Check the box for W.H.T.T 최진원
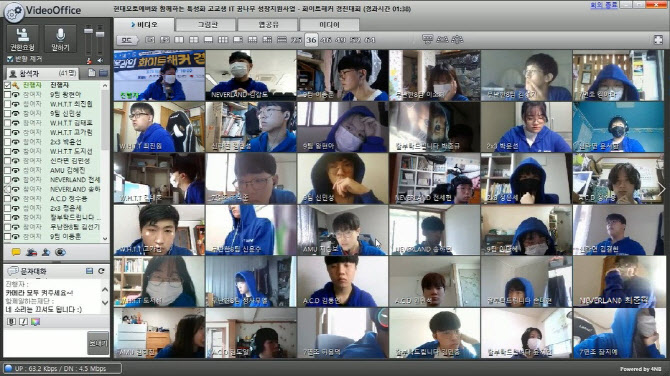This screenshot has height=376, width=670. click(7, 104)
